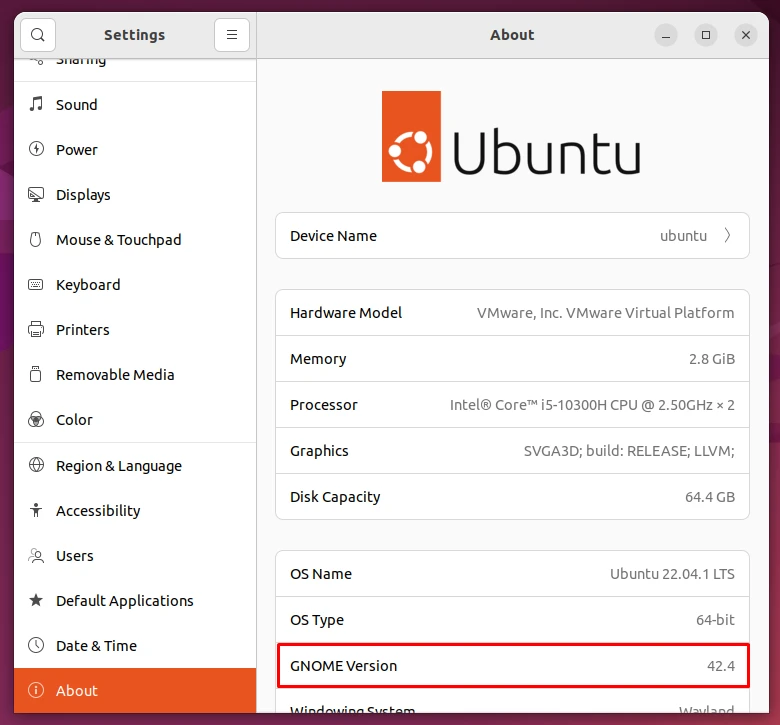The height and width of the screenshot is (725, 780).
Task: Click the GNOME Version label
Action: pos(343,666)
